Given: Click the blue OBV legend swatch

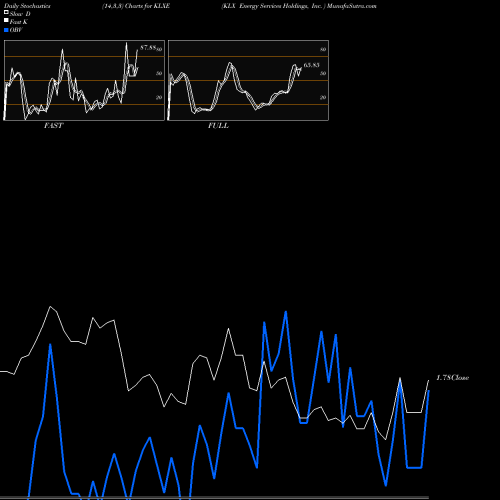Looking at the screenshot, I should [6, 30].
